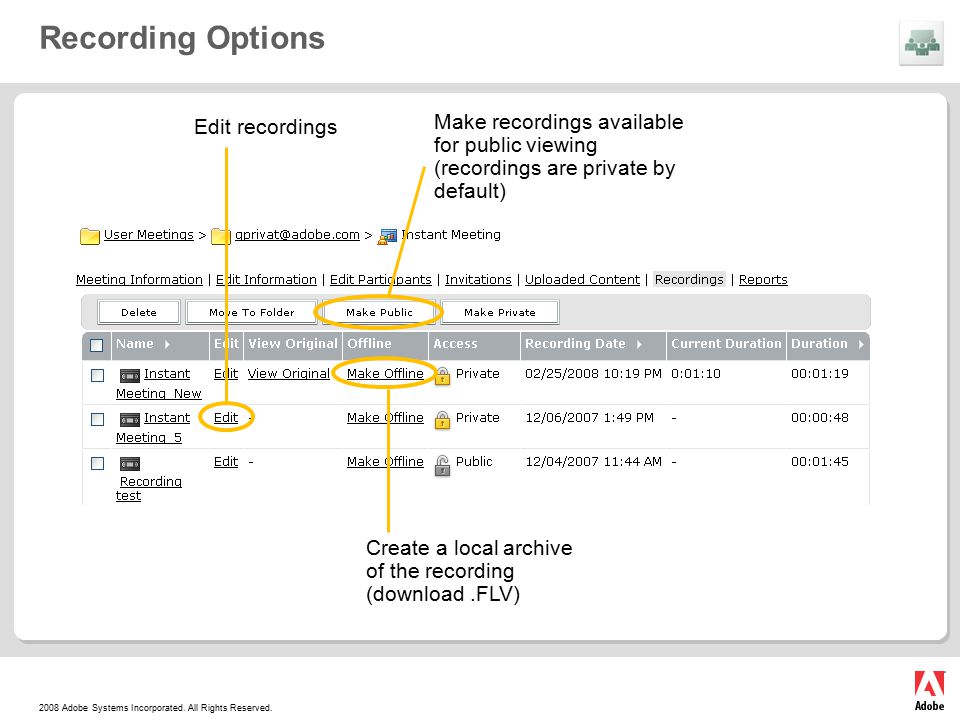960x720 pixels.
Task: Click the Move To Folder button
Action: (252, 312)
